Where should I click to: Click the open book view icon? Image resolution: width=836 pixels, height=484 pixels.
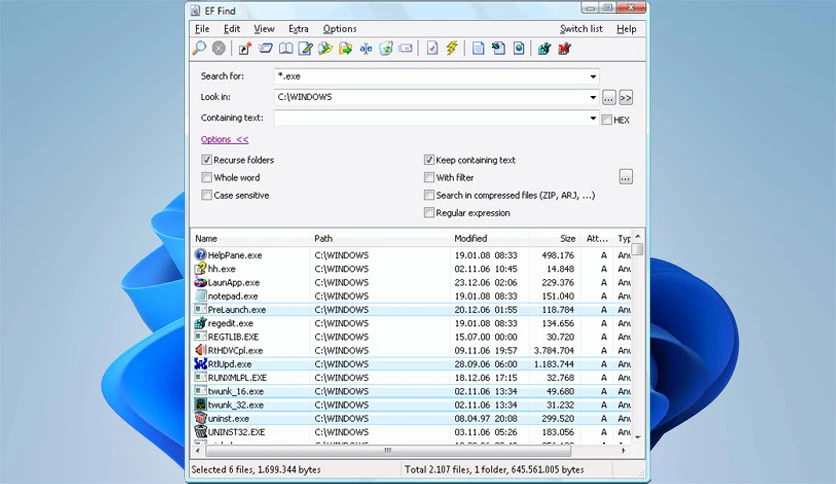[x=286, y=49]
